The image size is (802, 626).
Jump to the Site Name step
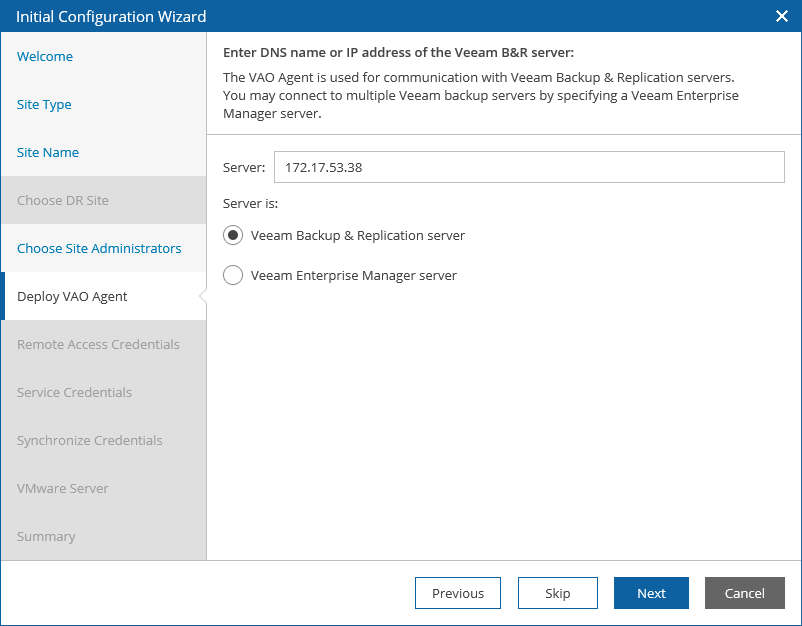tap(48, 152)
